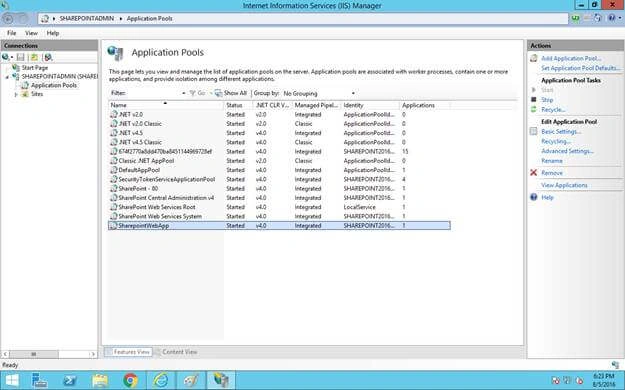Select the SecurityTokenServiceApplicationPool row
This screenshot has width=625, height=390.
click(x=279, y=179)
